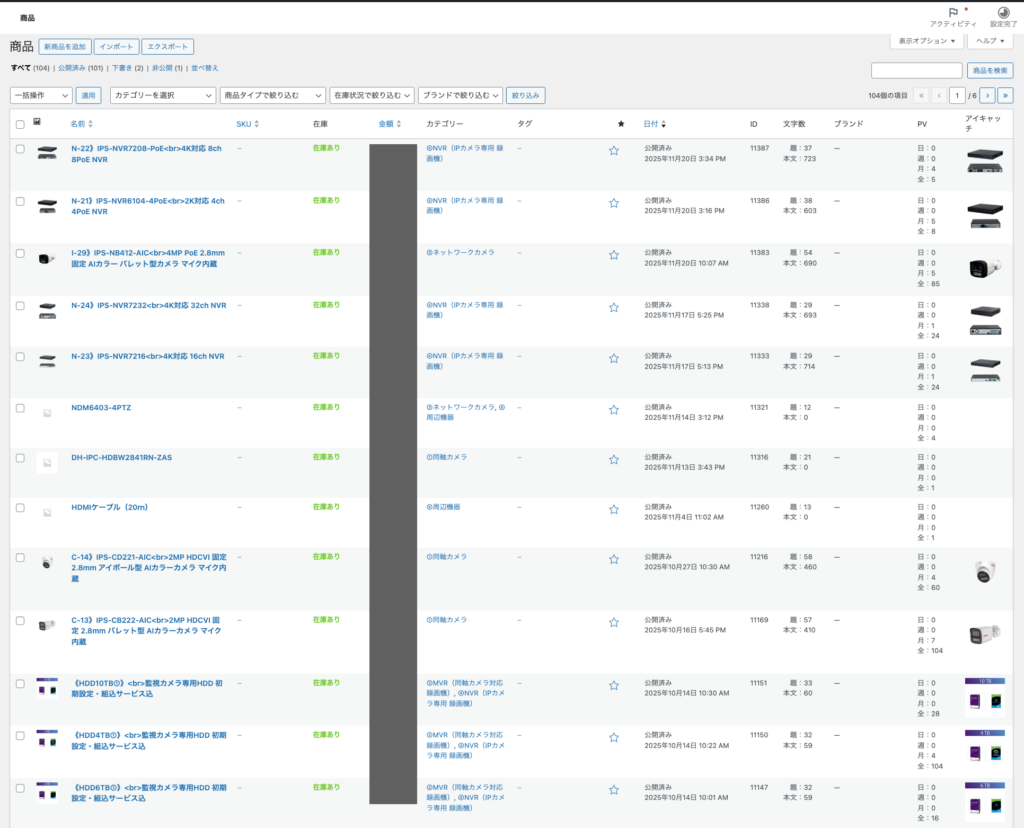This screenshot has height=828, width=1024.
Task: Star the N-22 IPS-NVR7208 product as featured
Action: [x=614, y=151]
